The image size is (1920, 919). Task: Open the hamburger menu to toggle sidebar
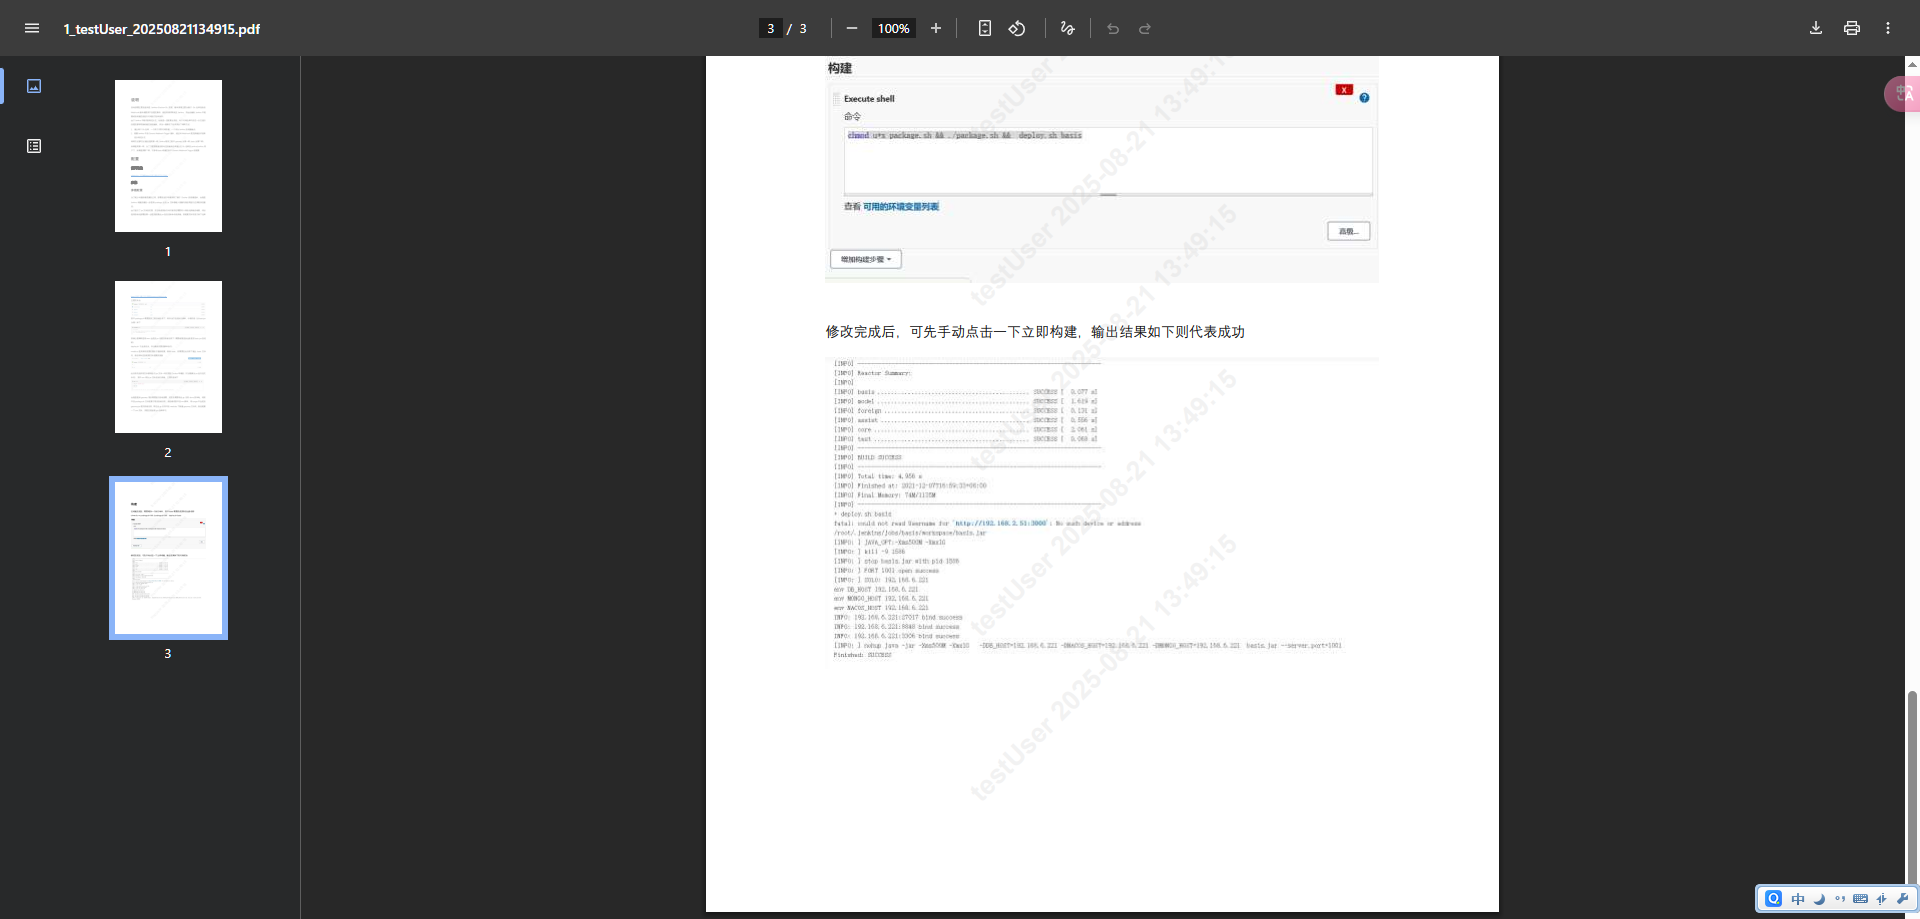32,28
